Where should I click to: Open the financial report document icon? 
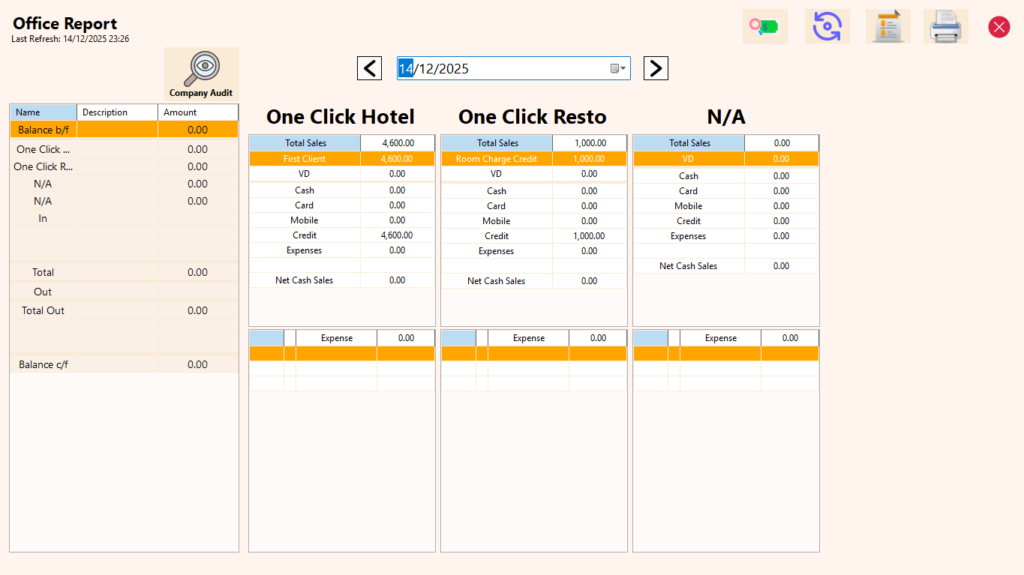point(887,26)
